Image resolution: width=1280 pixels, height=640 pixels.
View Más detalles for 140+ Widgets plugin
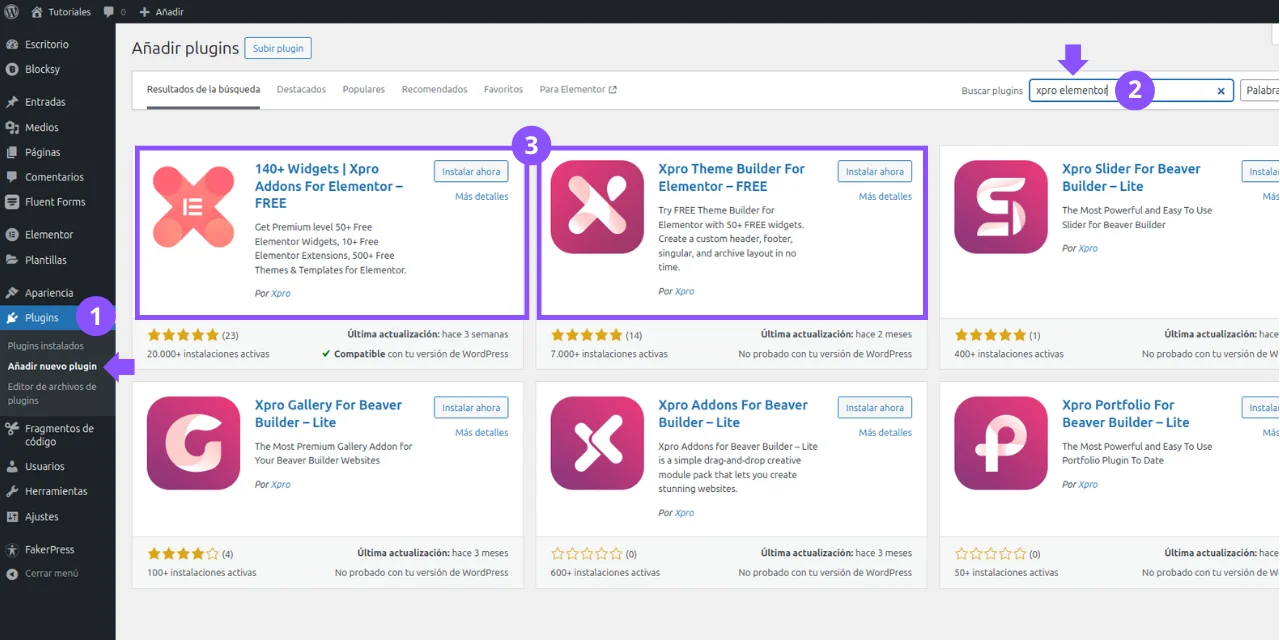(x=481, y=196)
